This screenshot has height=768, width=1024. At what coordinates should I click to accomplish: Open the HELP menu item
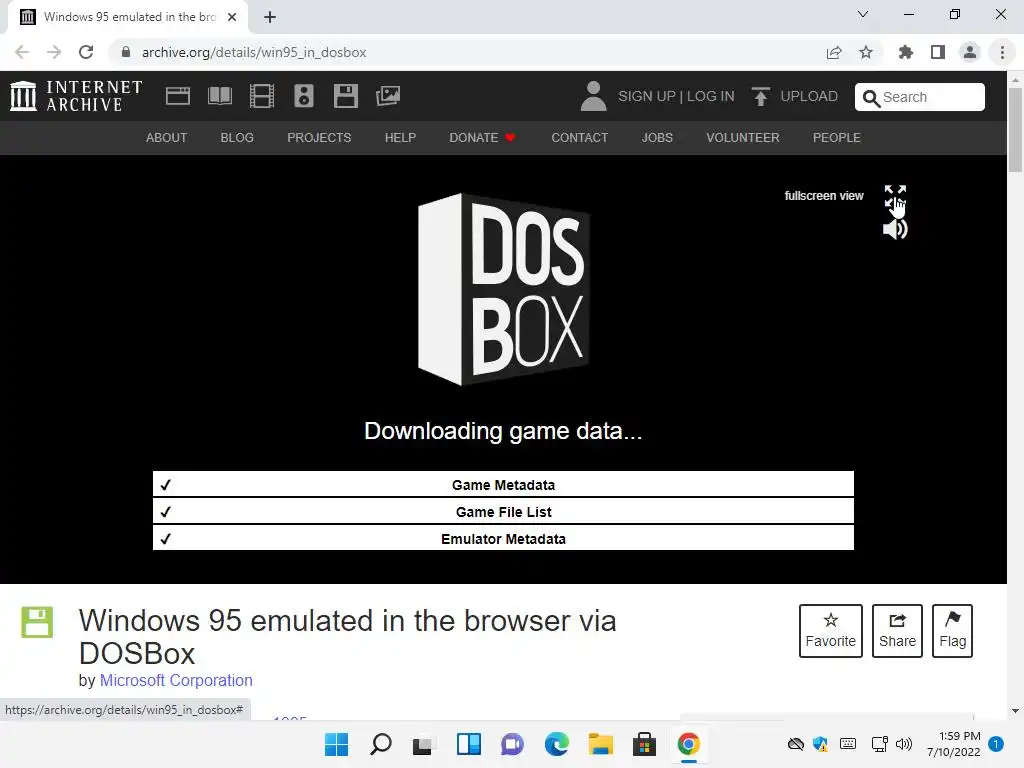click(400, 138)
